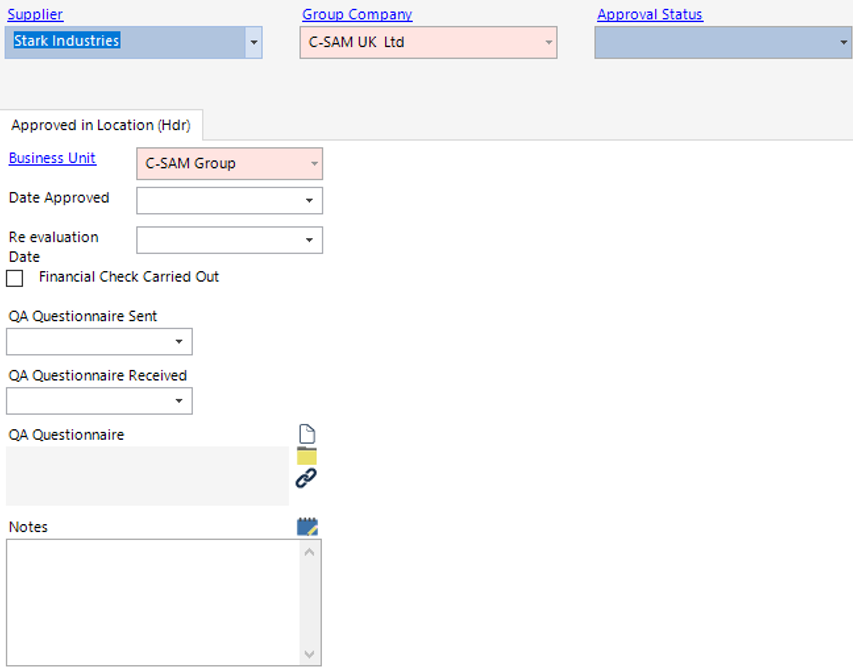
Task: Select the Approved in Location (Hdr) tab
Action: tap(101, 125)
